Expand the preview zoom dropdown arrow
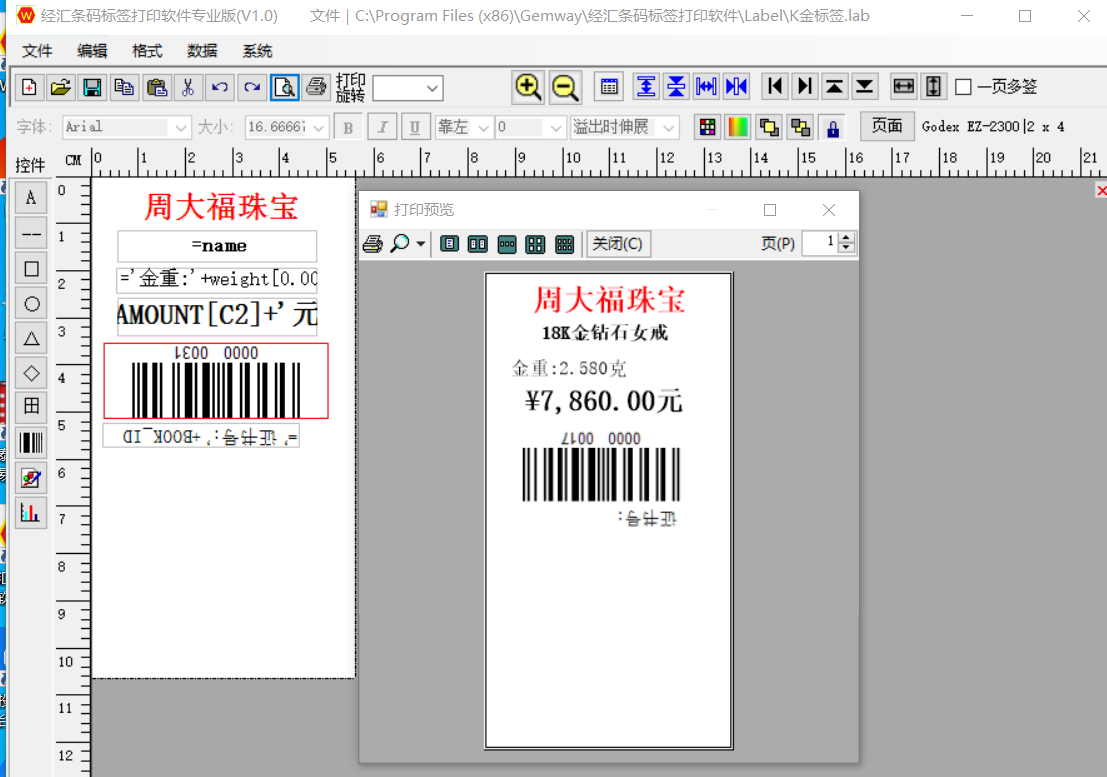The height and width of the screenshot is (777, 1107). click(421, 244)
